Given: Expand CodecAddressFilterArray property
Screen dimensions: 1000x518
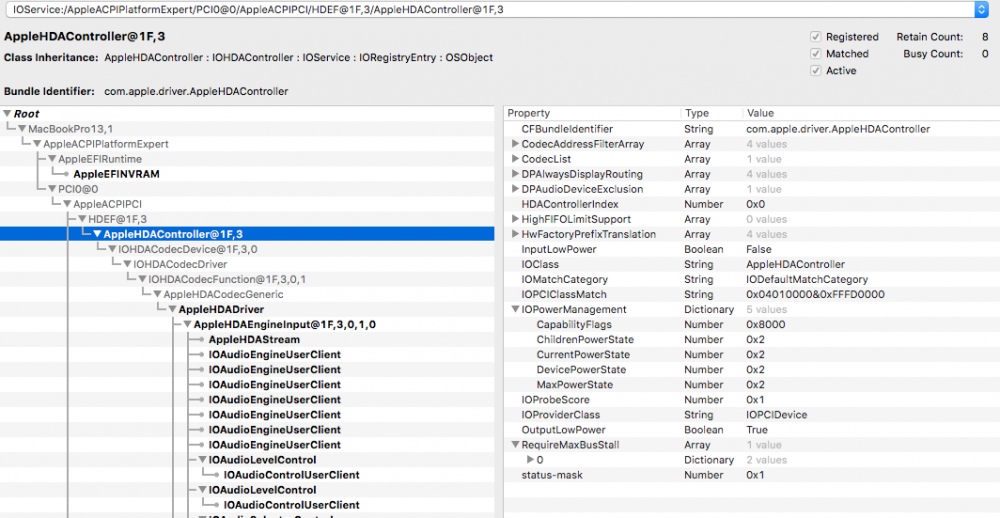Looking at the screenshot, I should [515, 144].
